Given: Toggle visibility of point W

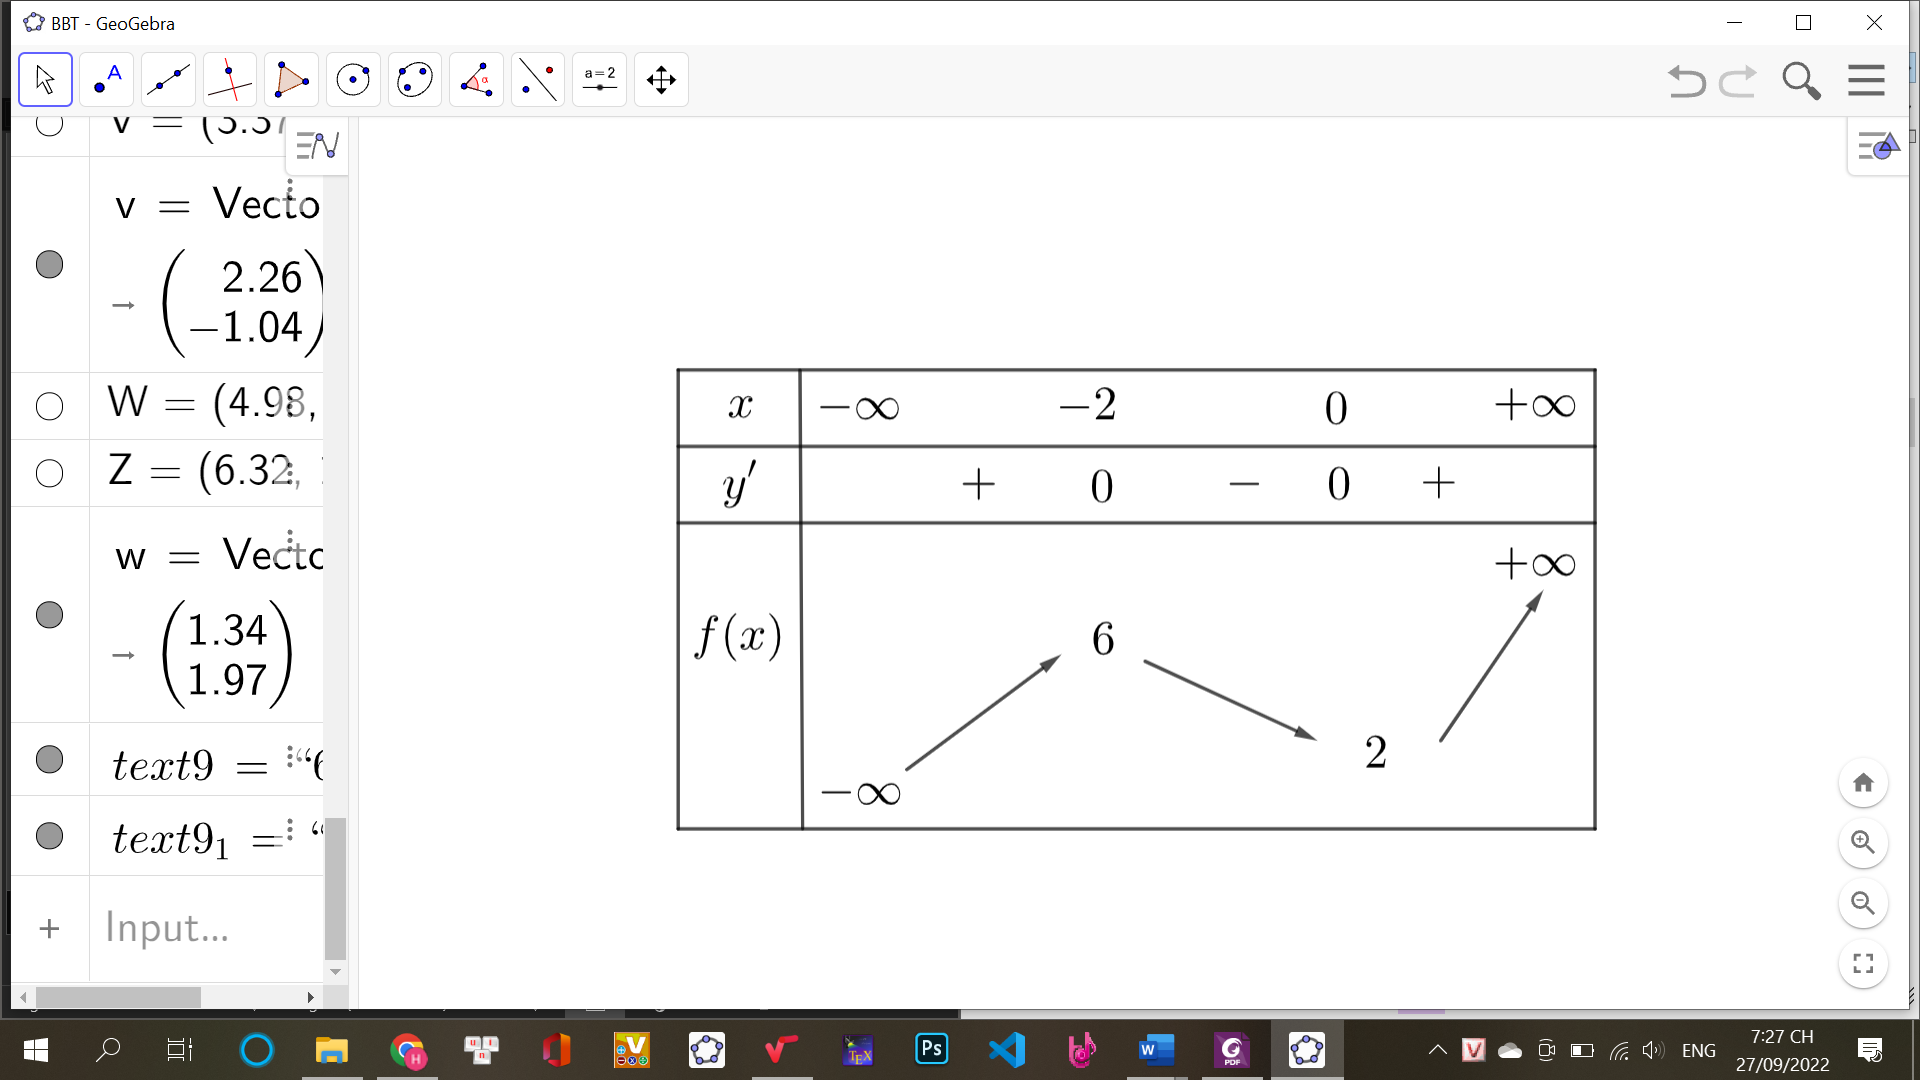Looking at the screenshot, I should tap(49, 406).
